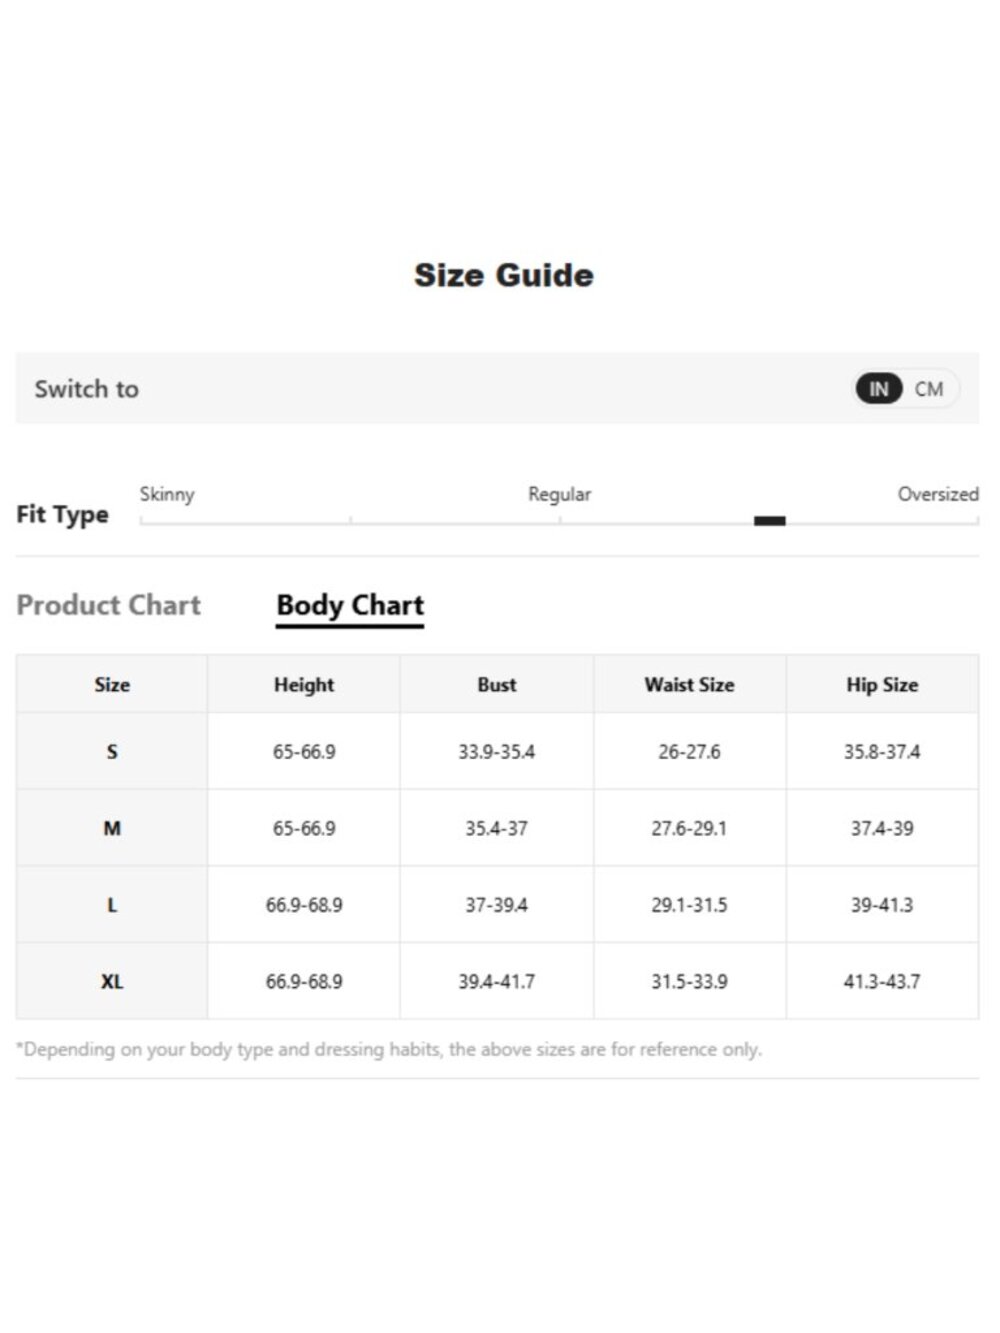1000x1333 pixels.
Task: Click the S hip value 35.8-37.4
Action: coord(882,751)
